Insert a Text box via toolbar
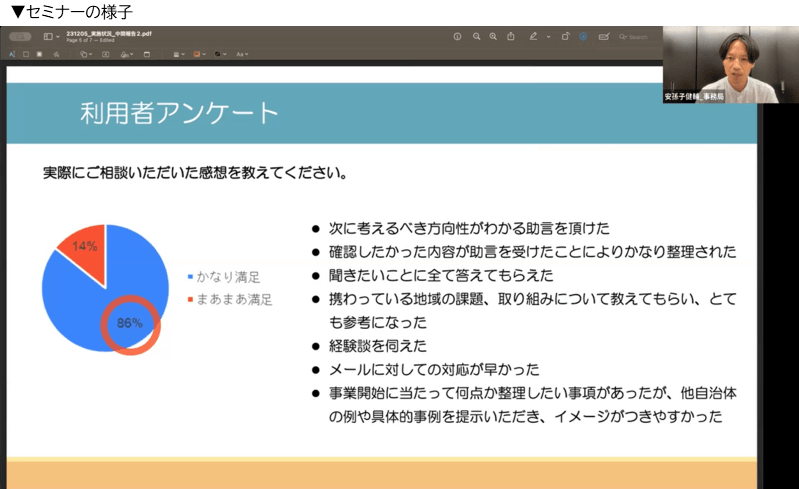799x489 pixels. pyautogui.click(x=105, y=54)
